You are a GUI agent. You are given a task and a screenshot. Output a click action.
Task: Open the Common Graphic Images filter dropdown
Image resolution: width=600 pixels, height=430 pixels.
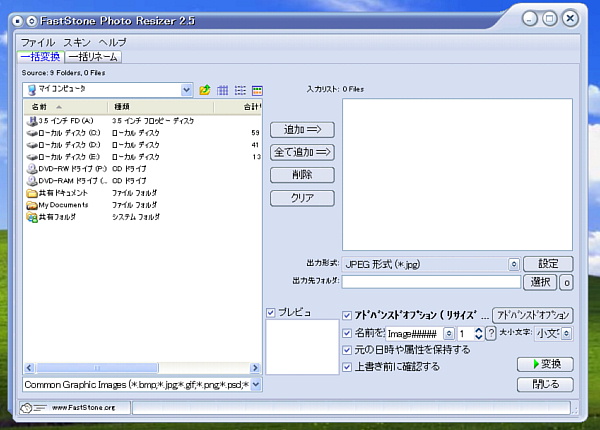pos(256,384)
